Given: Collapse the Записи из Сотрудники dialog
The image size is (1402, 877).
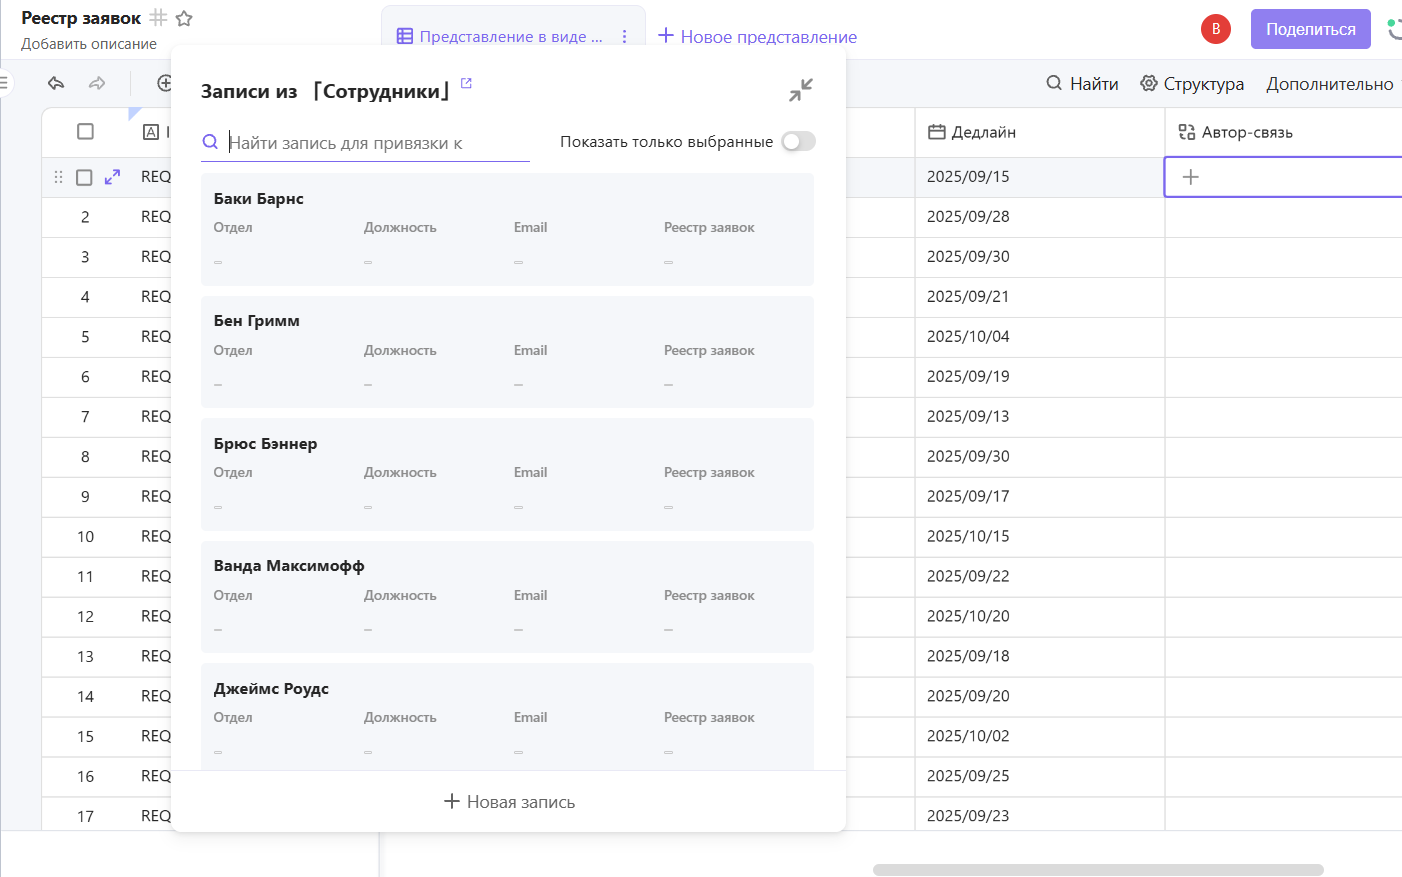Looking at the screenshot, I should click(800, 90).
